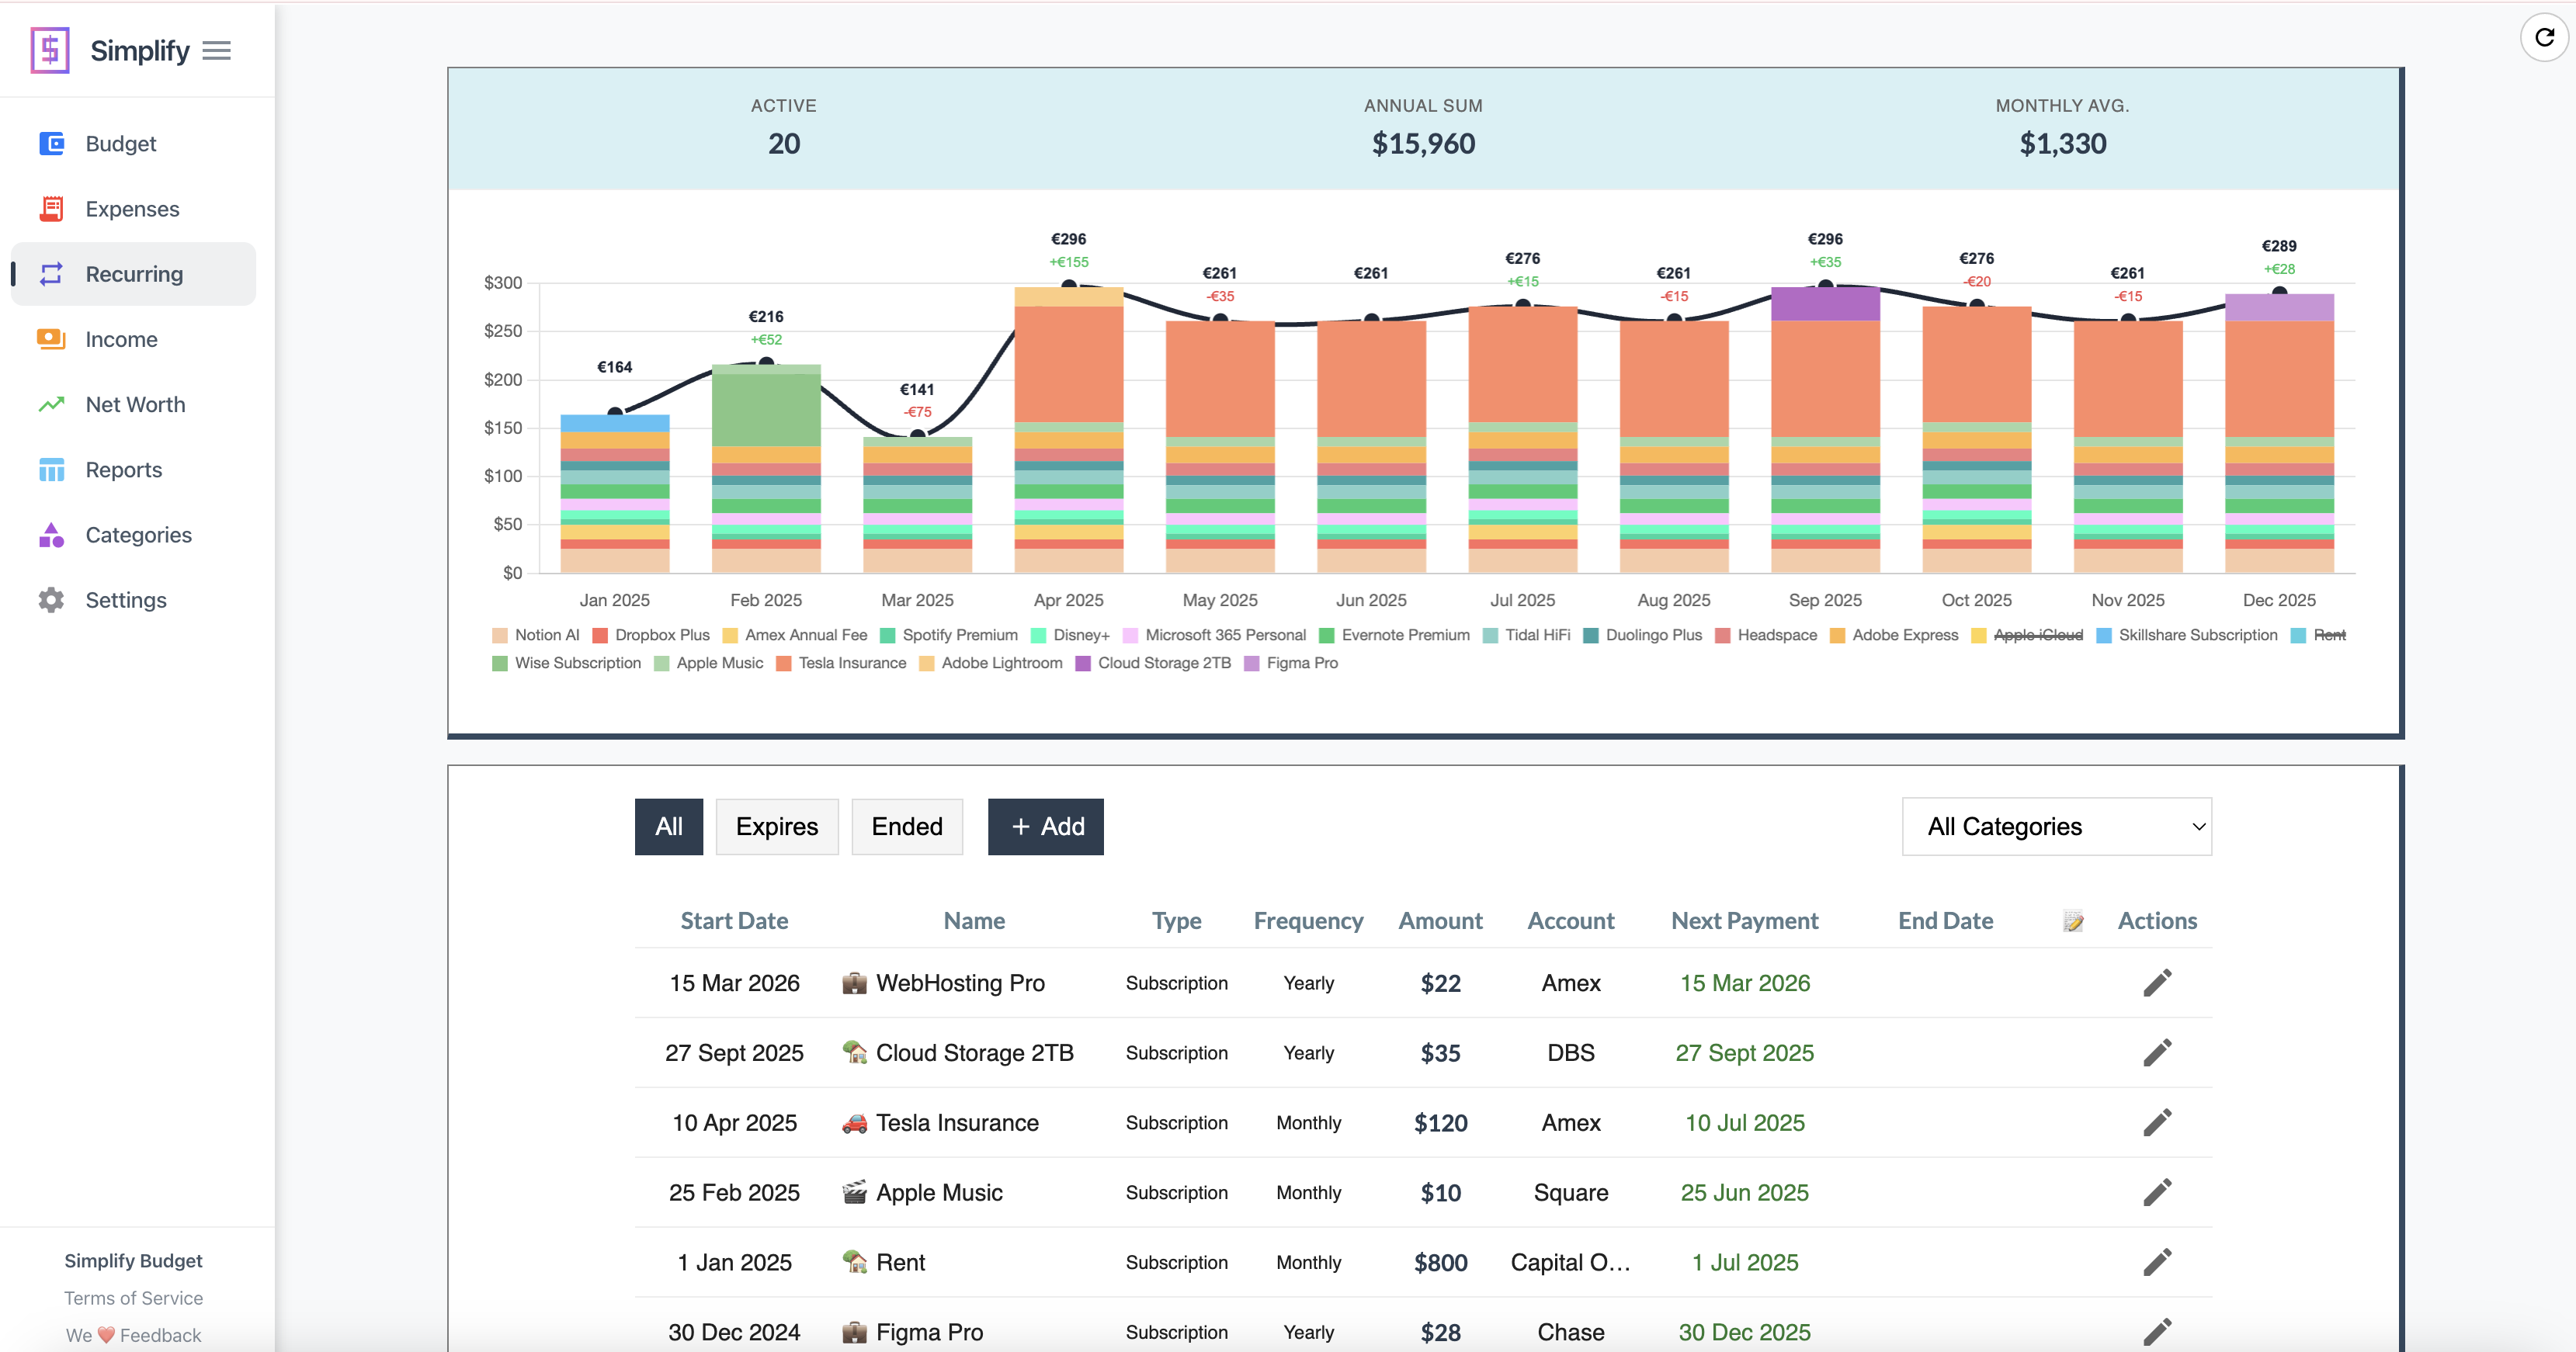Open the All Categories dropdown
Viewport: 2576px width, 1352px height.
(x=2057, y=827)
